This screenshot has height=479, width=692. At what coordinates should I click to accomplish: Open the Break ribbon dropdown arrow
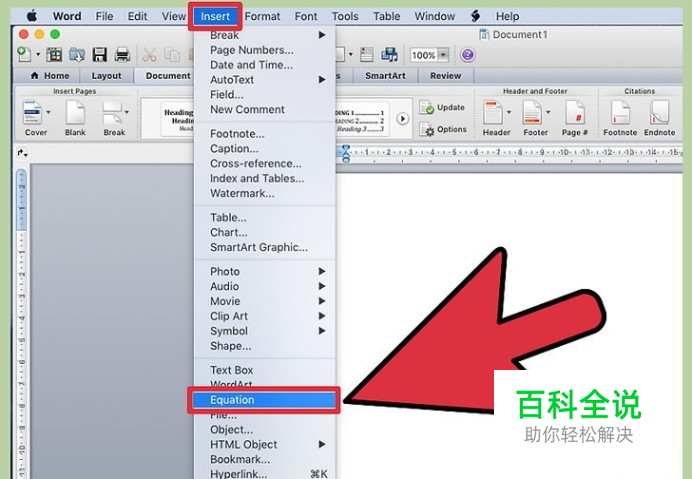pos(127,112)
